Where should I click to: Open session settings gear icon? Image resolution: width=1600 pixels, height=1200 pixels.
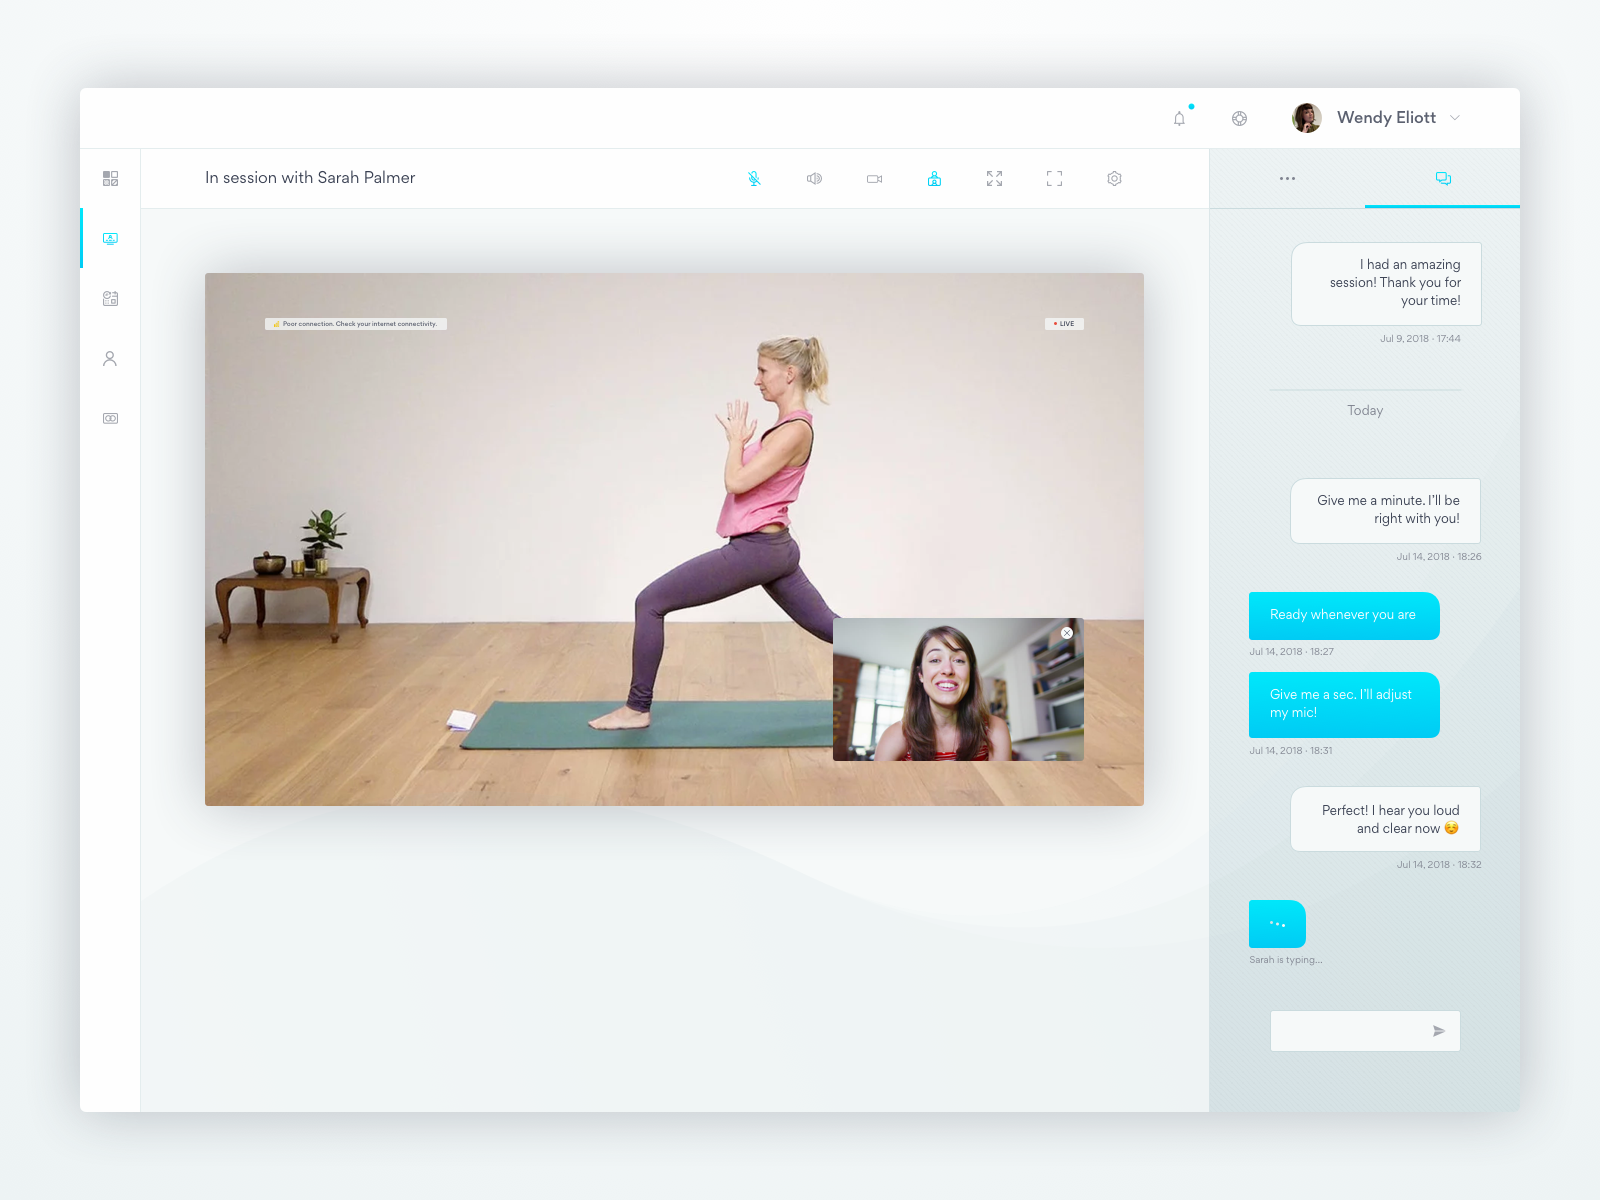pos(1115,178)
